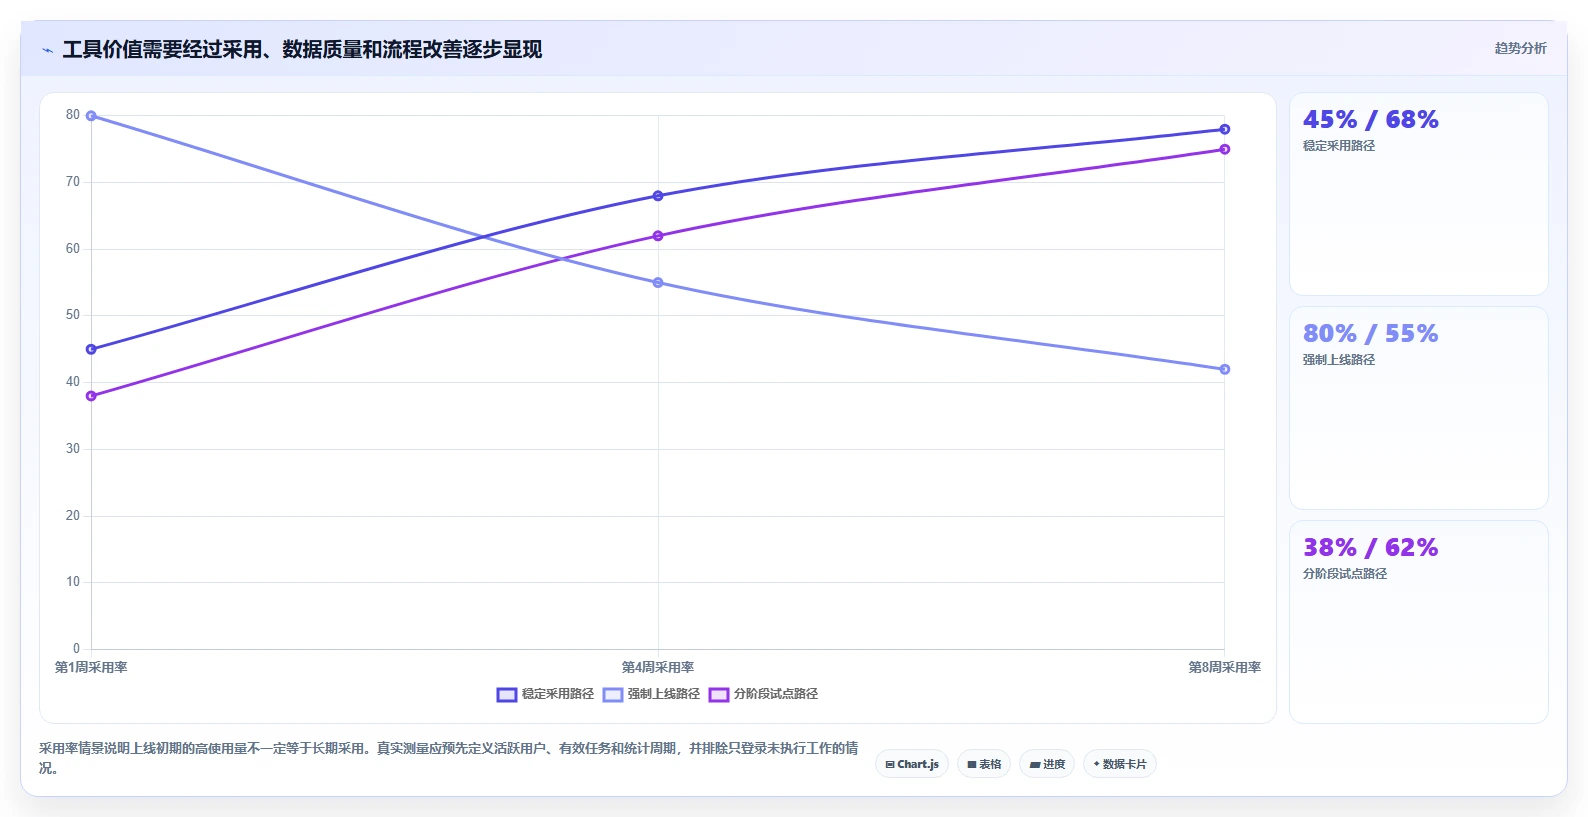Viewport: 1588px width, 817px height.
Task: Click the y-axis value 60
Action: [x=73, y=249]
